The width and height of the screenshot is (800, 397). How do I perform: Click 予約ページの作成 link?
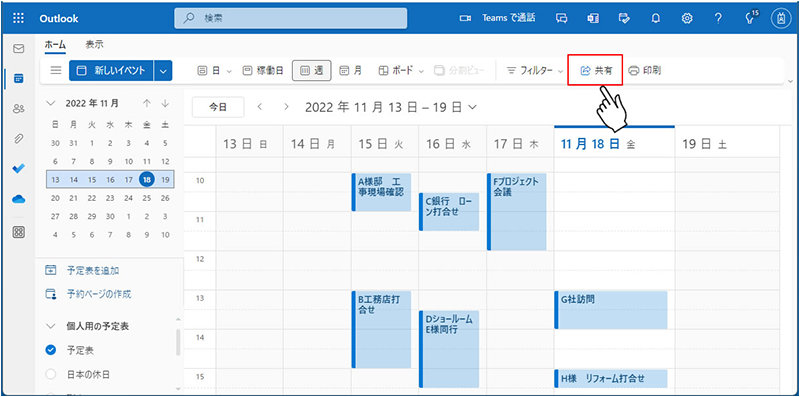click(x=99, y=294)
